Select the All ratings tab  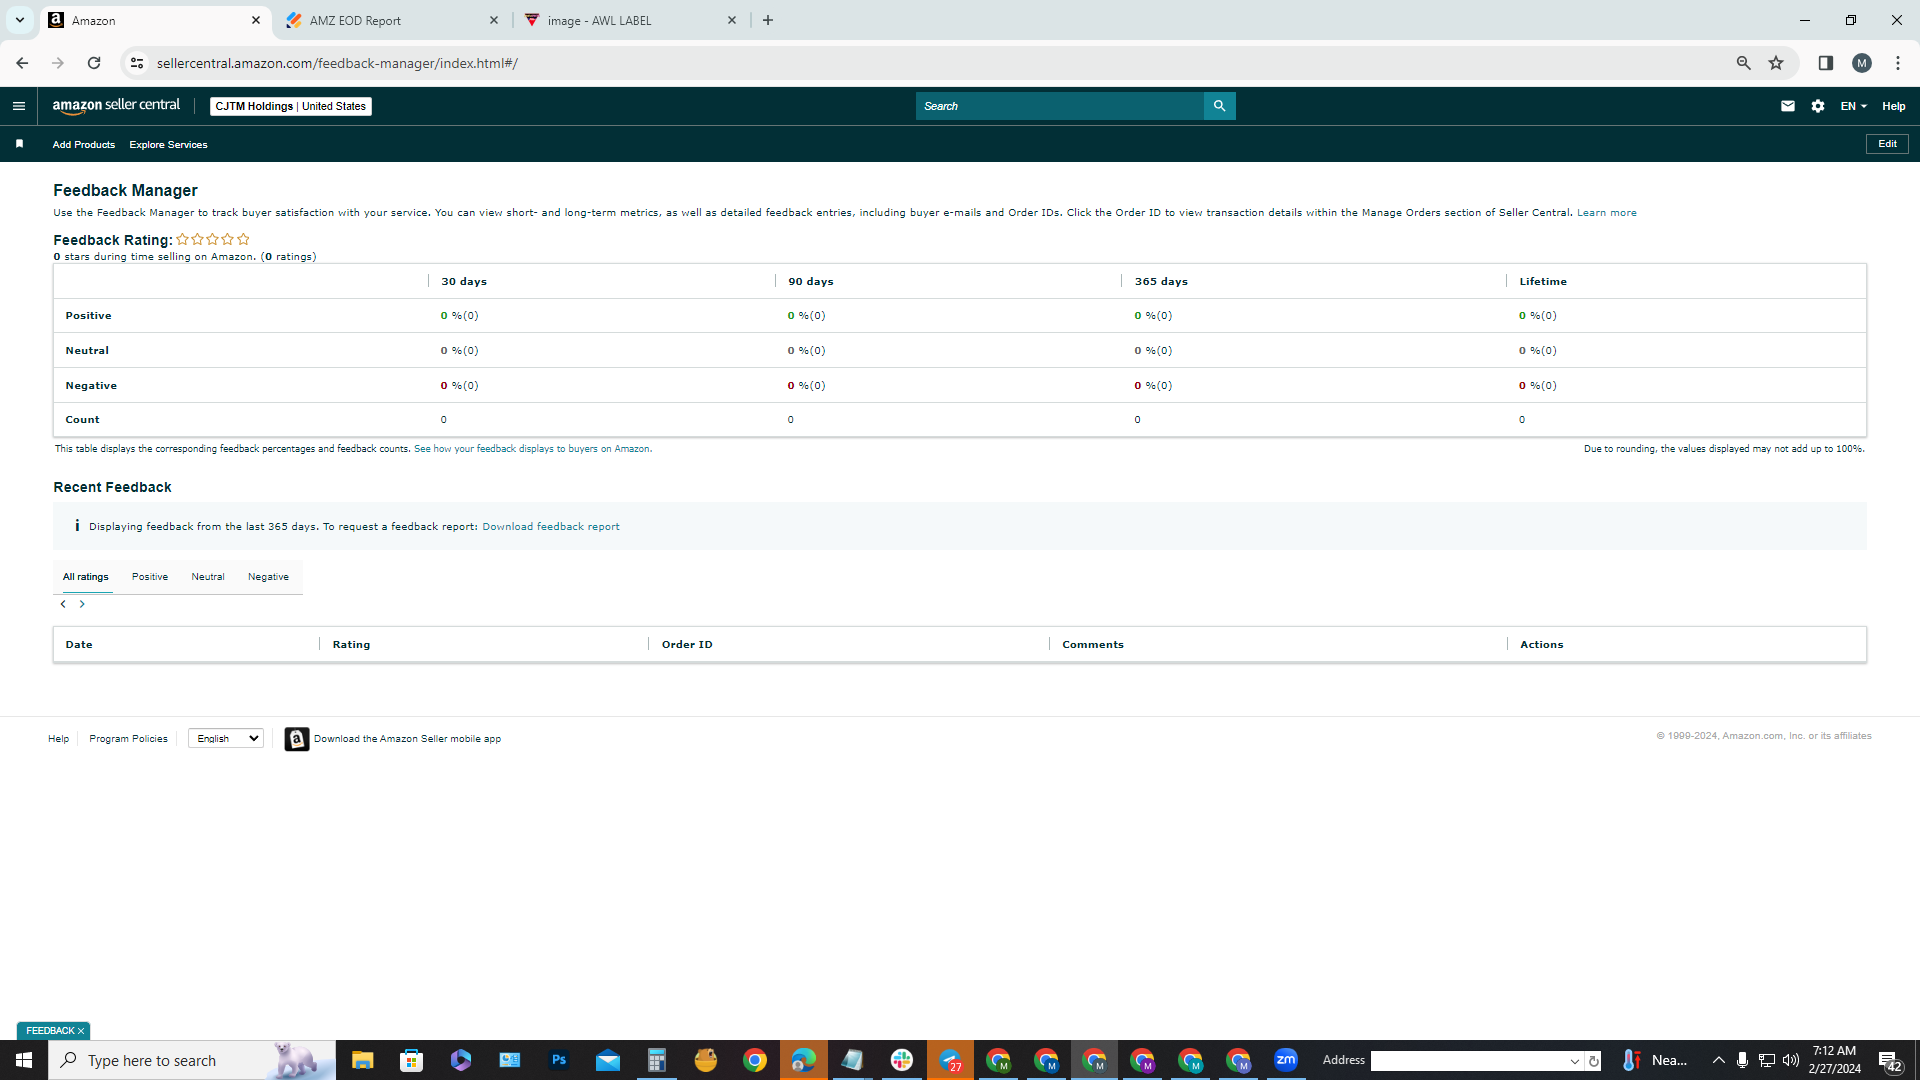(86, 577)
